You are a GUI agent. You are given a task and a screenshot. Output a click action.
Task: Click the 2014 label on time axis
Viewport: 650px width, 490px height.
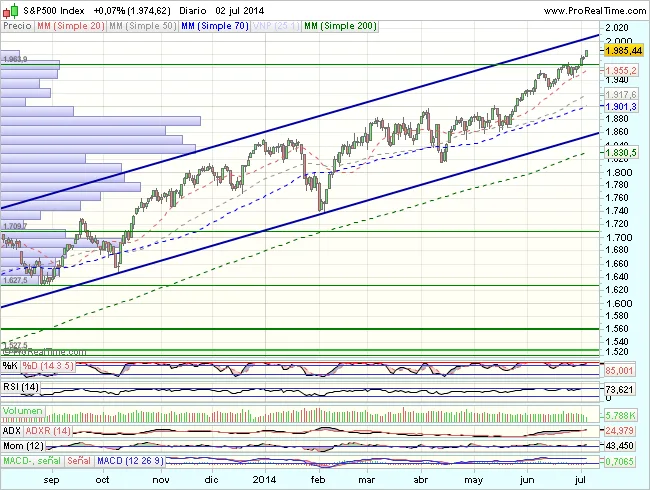pyautogui.click(x=264, y=480)
